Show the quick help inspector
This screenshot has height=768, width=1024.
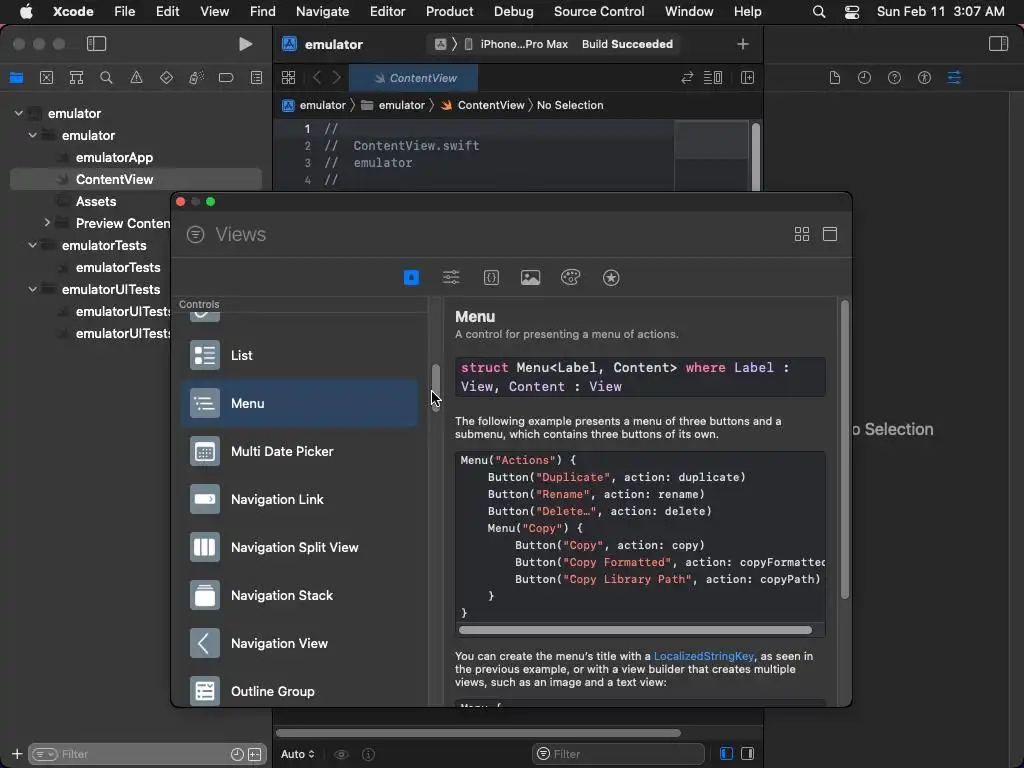click(894, 78)
